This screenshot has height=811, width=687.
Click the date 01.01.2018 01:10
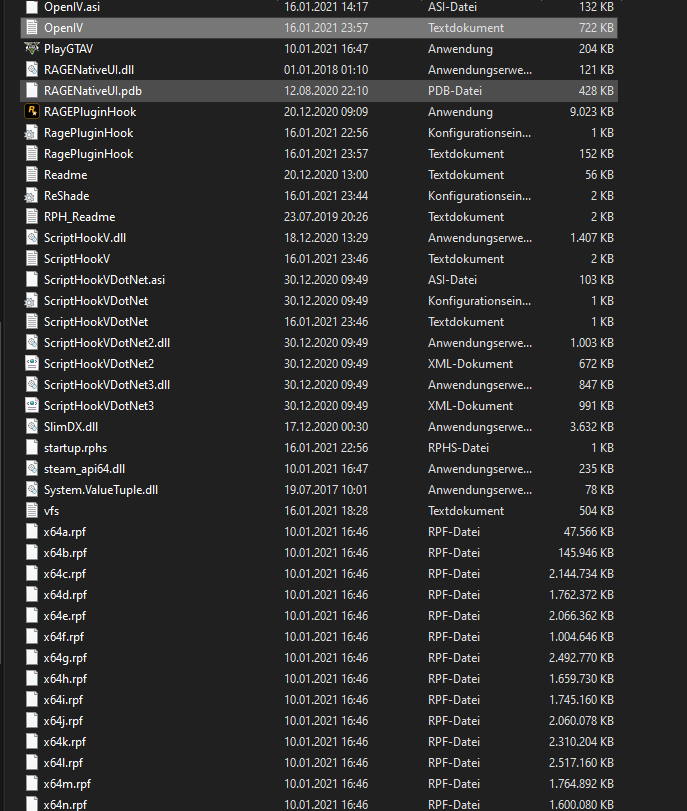[326, 70]
